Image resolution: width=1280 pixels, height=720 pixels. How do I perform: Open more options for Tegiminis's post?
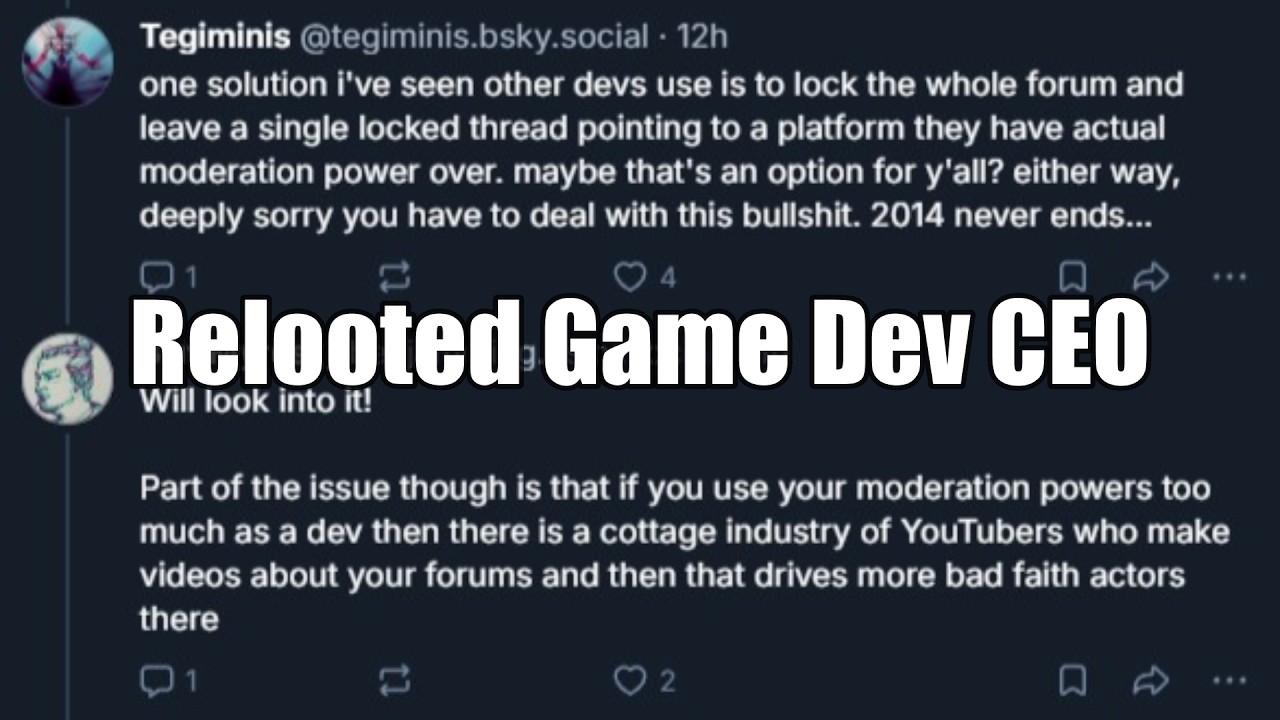1228,277
